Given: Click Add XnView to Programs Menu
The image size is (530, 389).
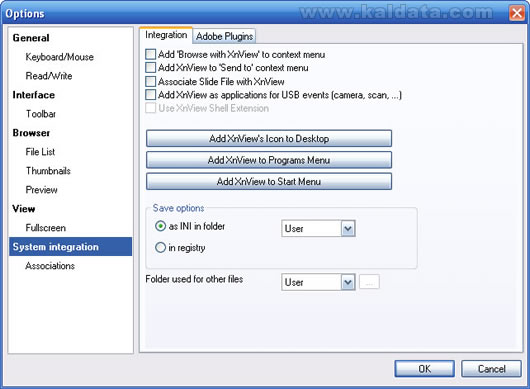Looking at the screenshot, I should 269,160.
